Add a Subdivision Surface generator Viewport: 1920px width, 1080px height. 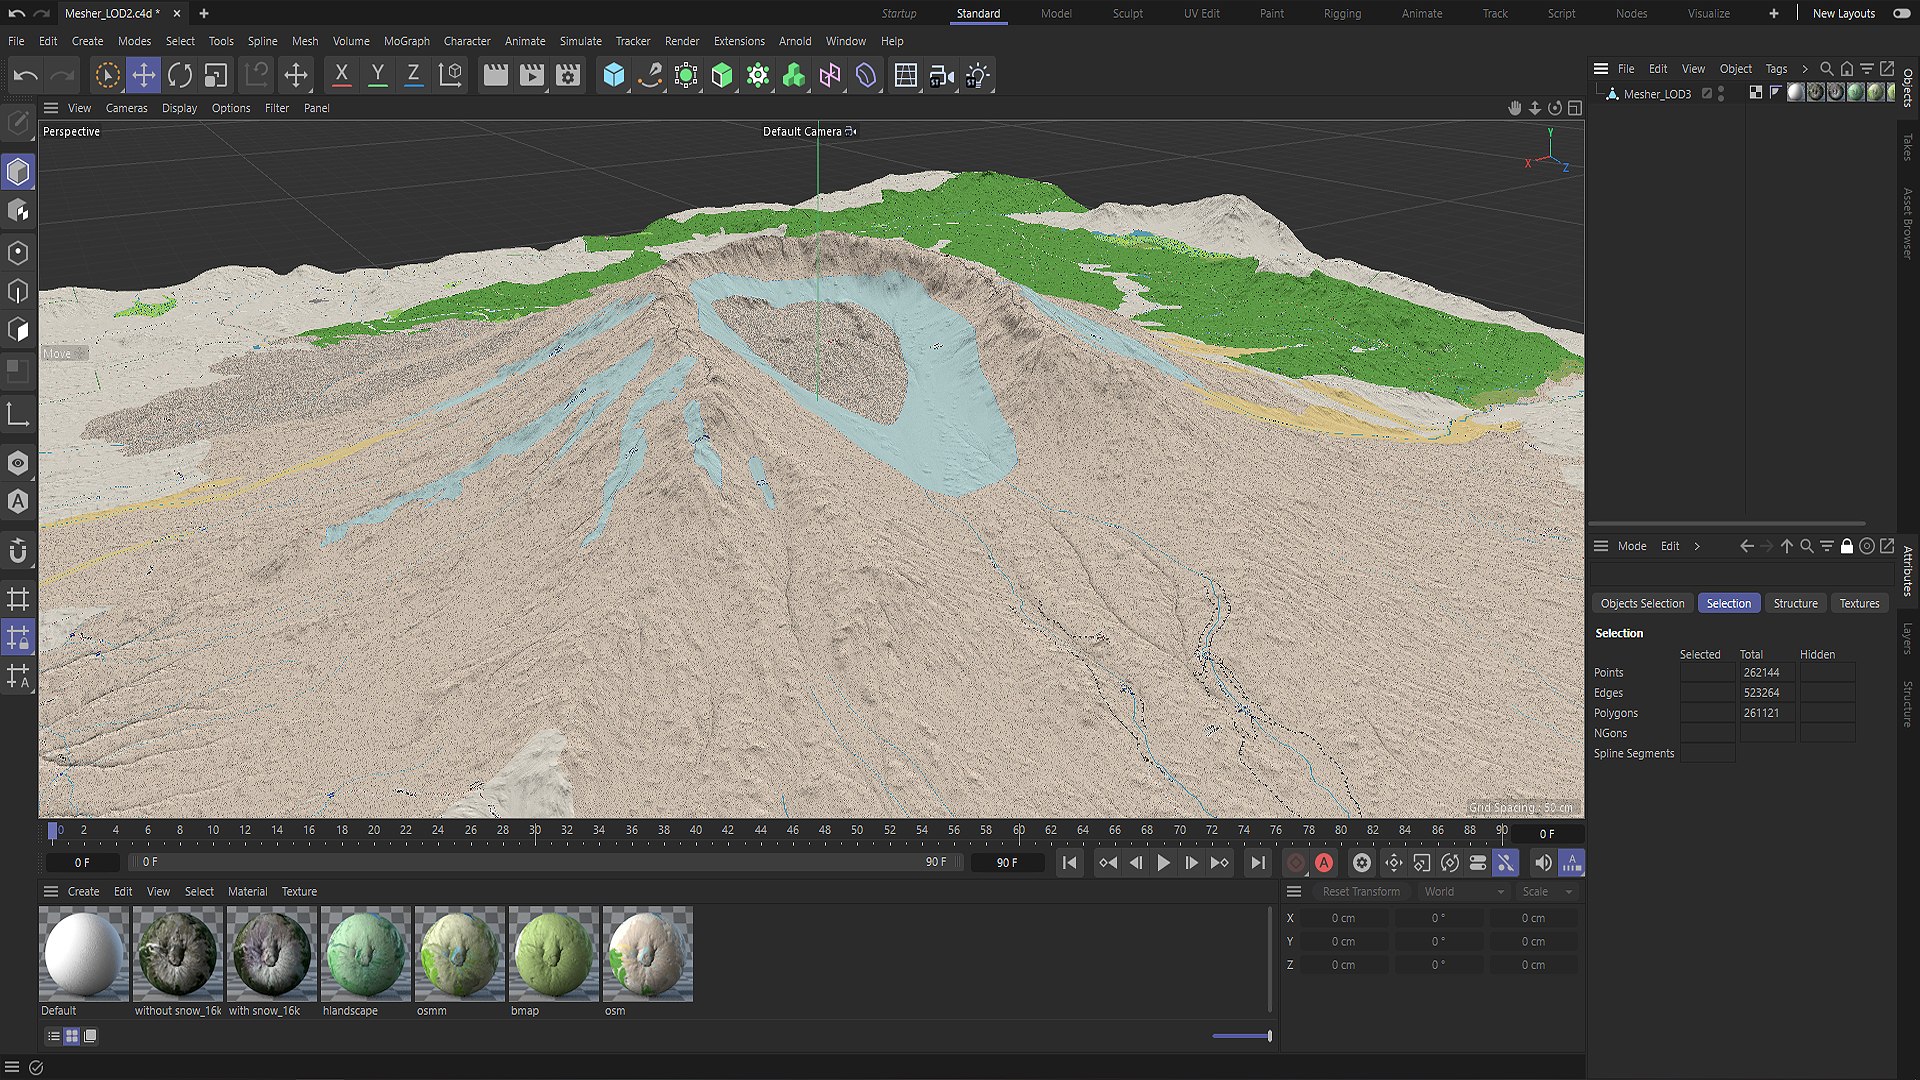pos(686,75)
